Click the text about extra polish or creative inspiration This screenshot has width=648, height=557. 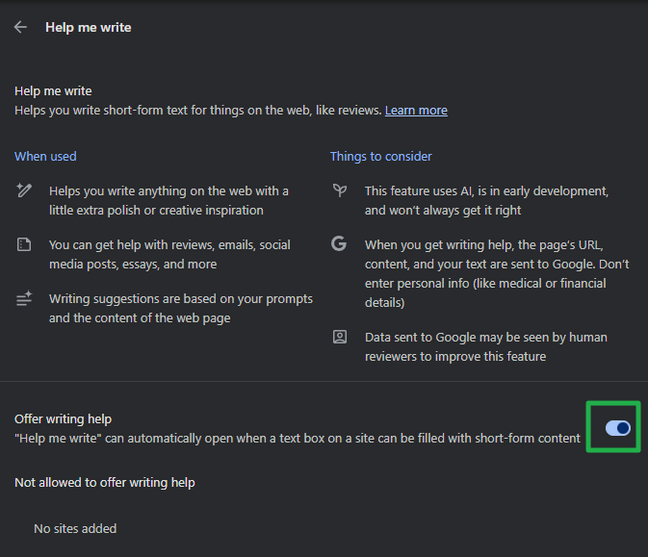point(168,200)
